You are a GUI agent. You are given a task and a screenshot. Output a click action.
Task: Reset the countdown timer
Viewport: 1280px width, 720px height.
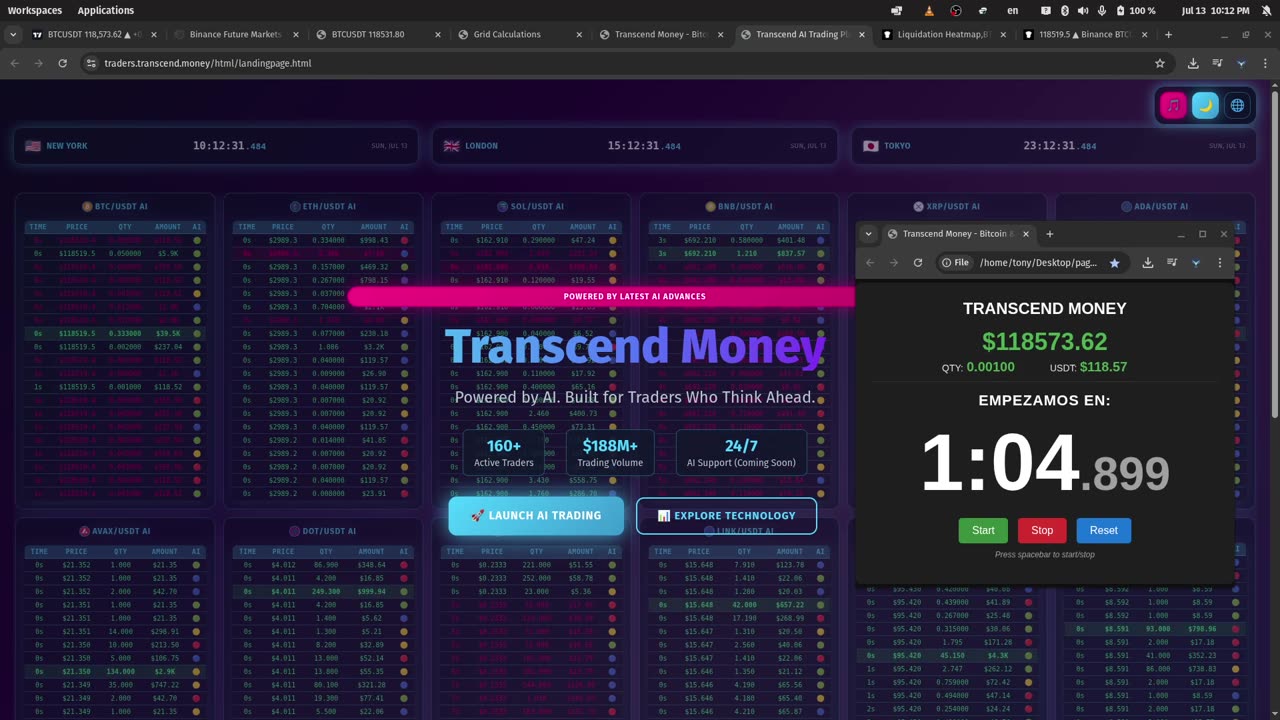(1104, 530)
